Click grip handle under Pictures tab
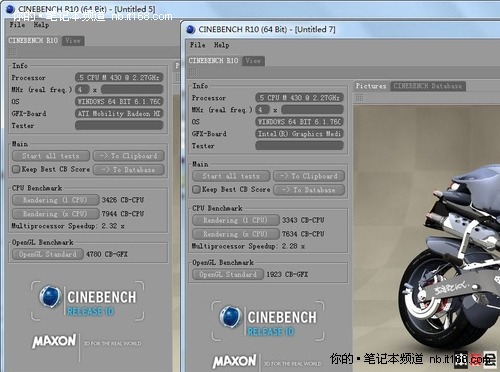Viewport: 500px width, 372px height. point(359,97)
